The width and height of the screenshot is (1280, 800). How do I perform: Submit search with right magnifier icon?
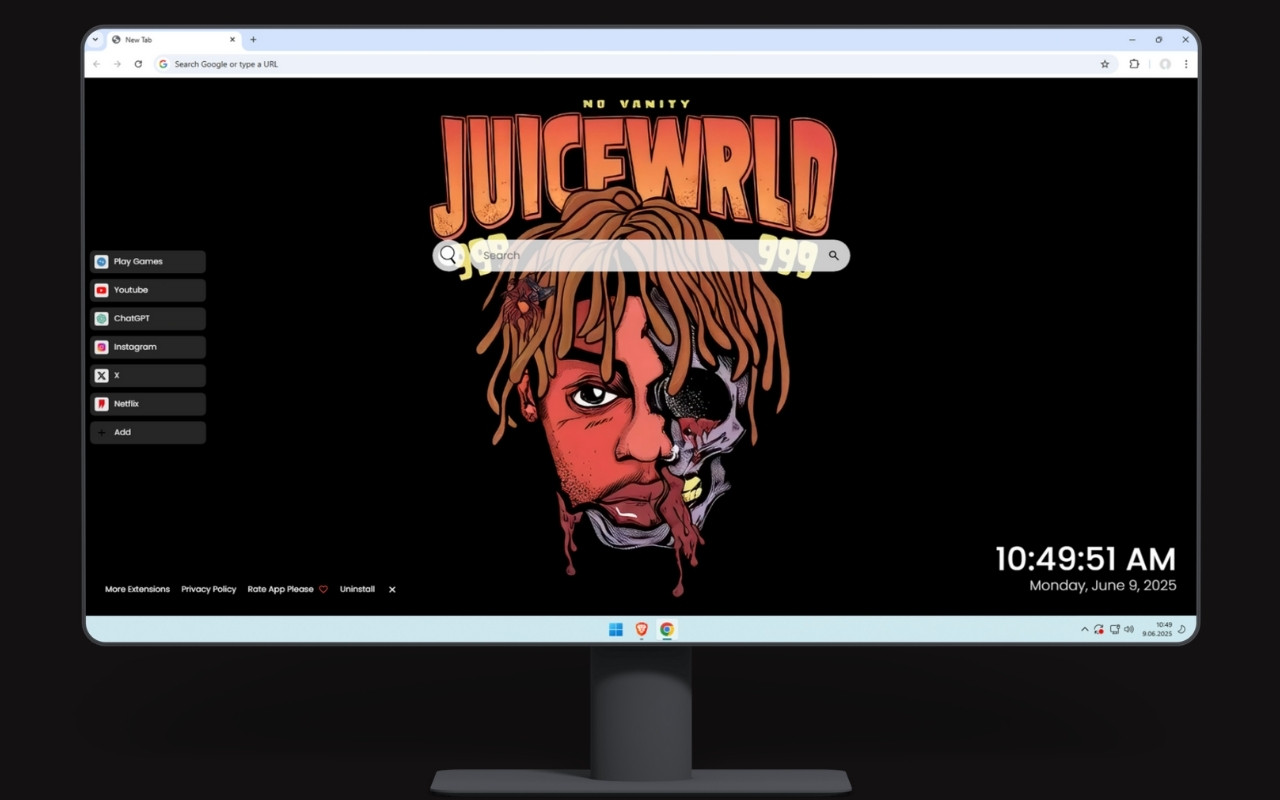[833, 255]
